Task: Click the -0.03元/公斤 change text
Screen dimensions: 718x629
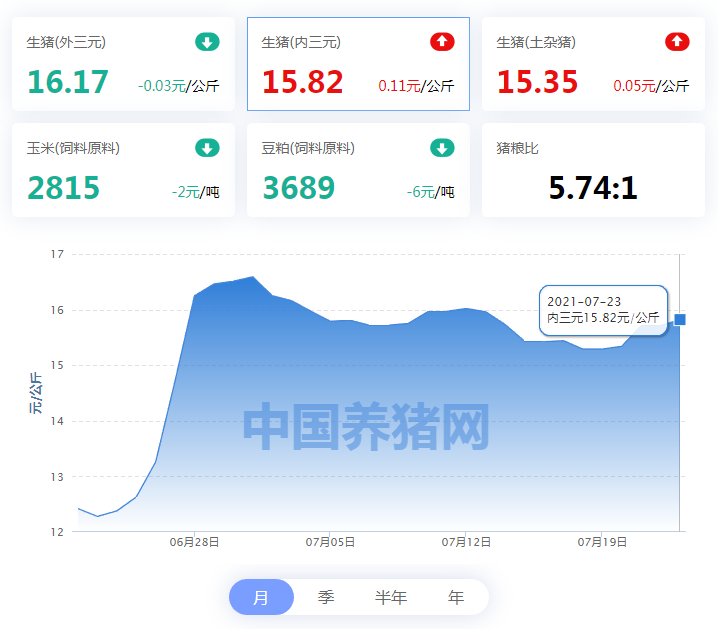Action: point(179,86)
